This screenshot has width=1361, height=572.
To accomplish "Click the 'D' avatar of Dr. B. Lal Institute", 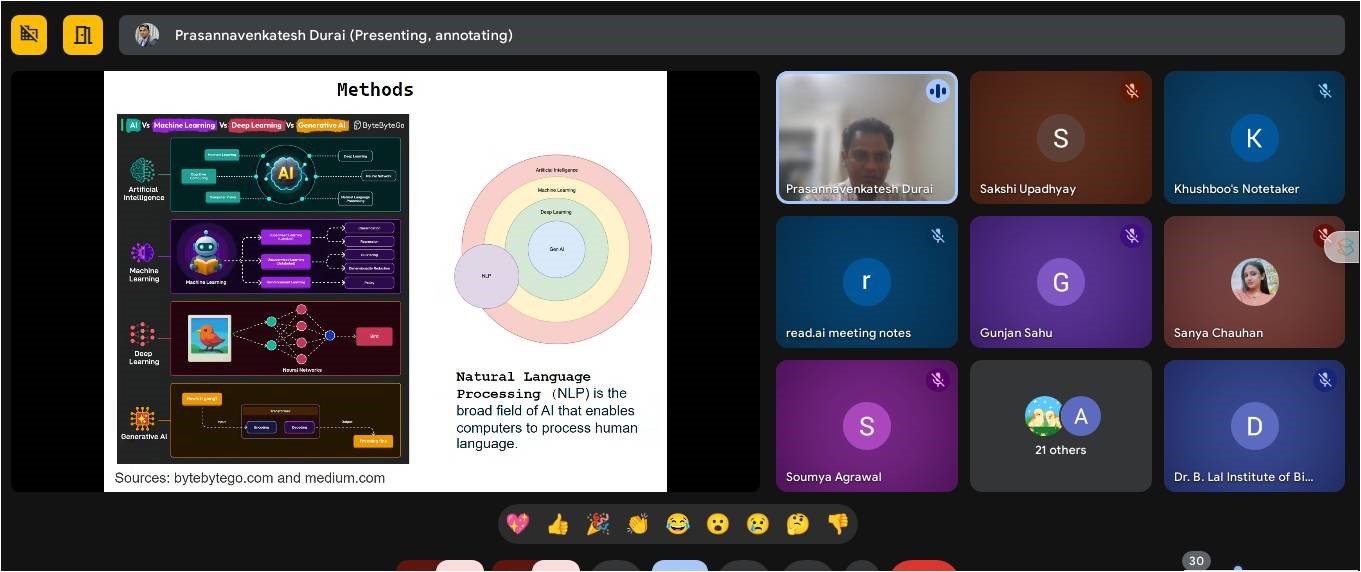I will pyautogui.click(x=1254, y=426).
